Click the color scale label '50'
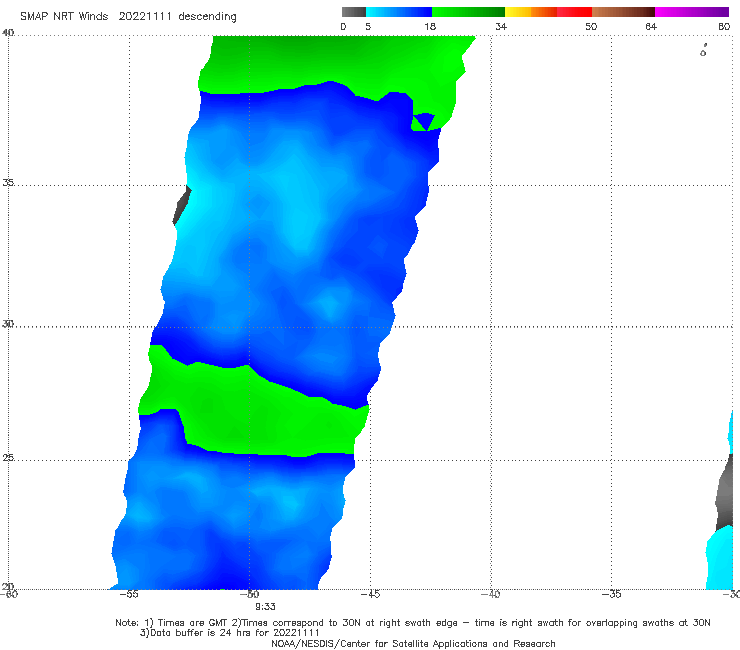The height and width of the screenshot is (650, 740). pyautogui.click(x=591, y=26)
